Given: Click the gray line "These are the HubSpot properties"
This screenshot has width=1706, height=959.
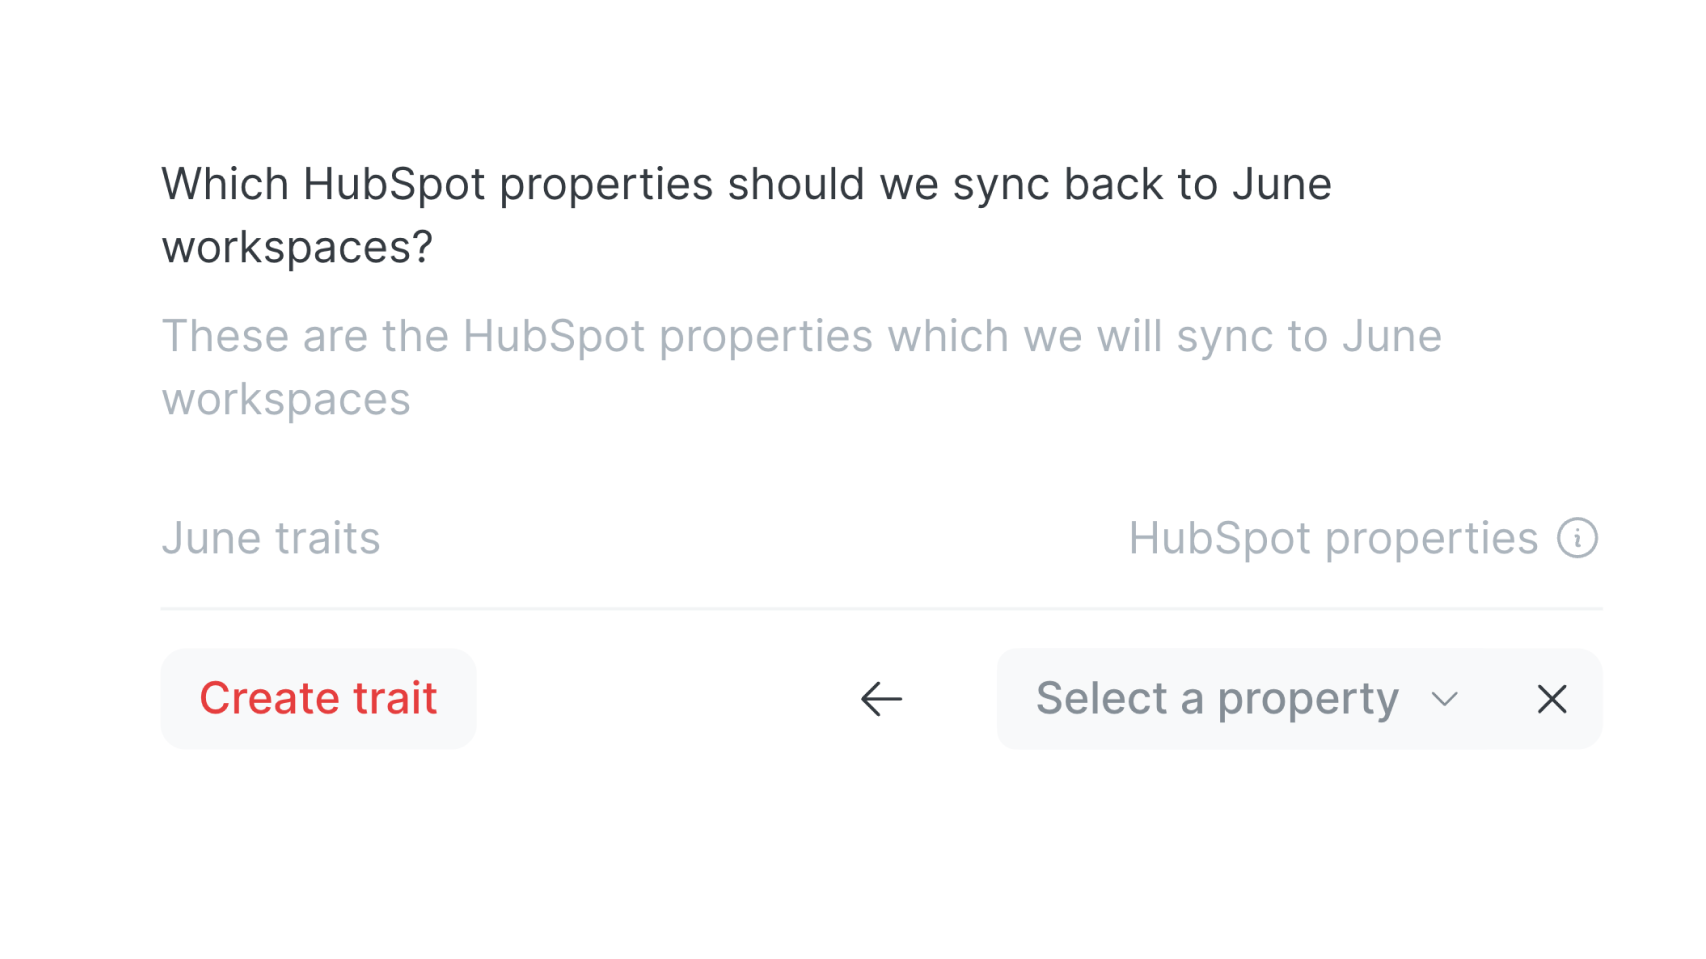Looking at the screenshot, I should click(800, 336).
